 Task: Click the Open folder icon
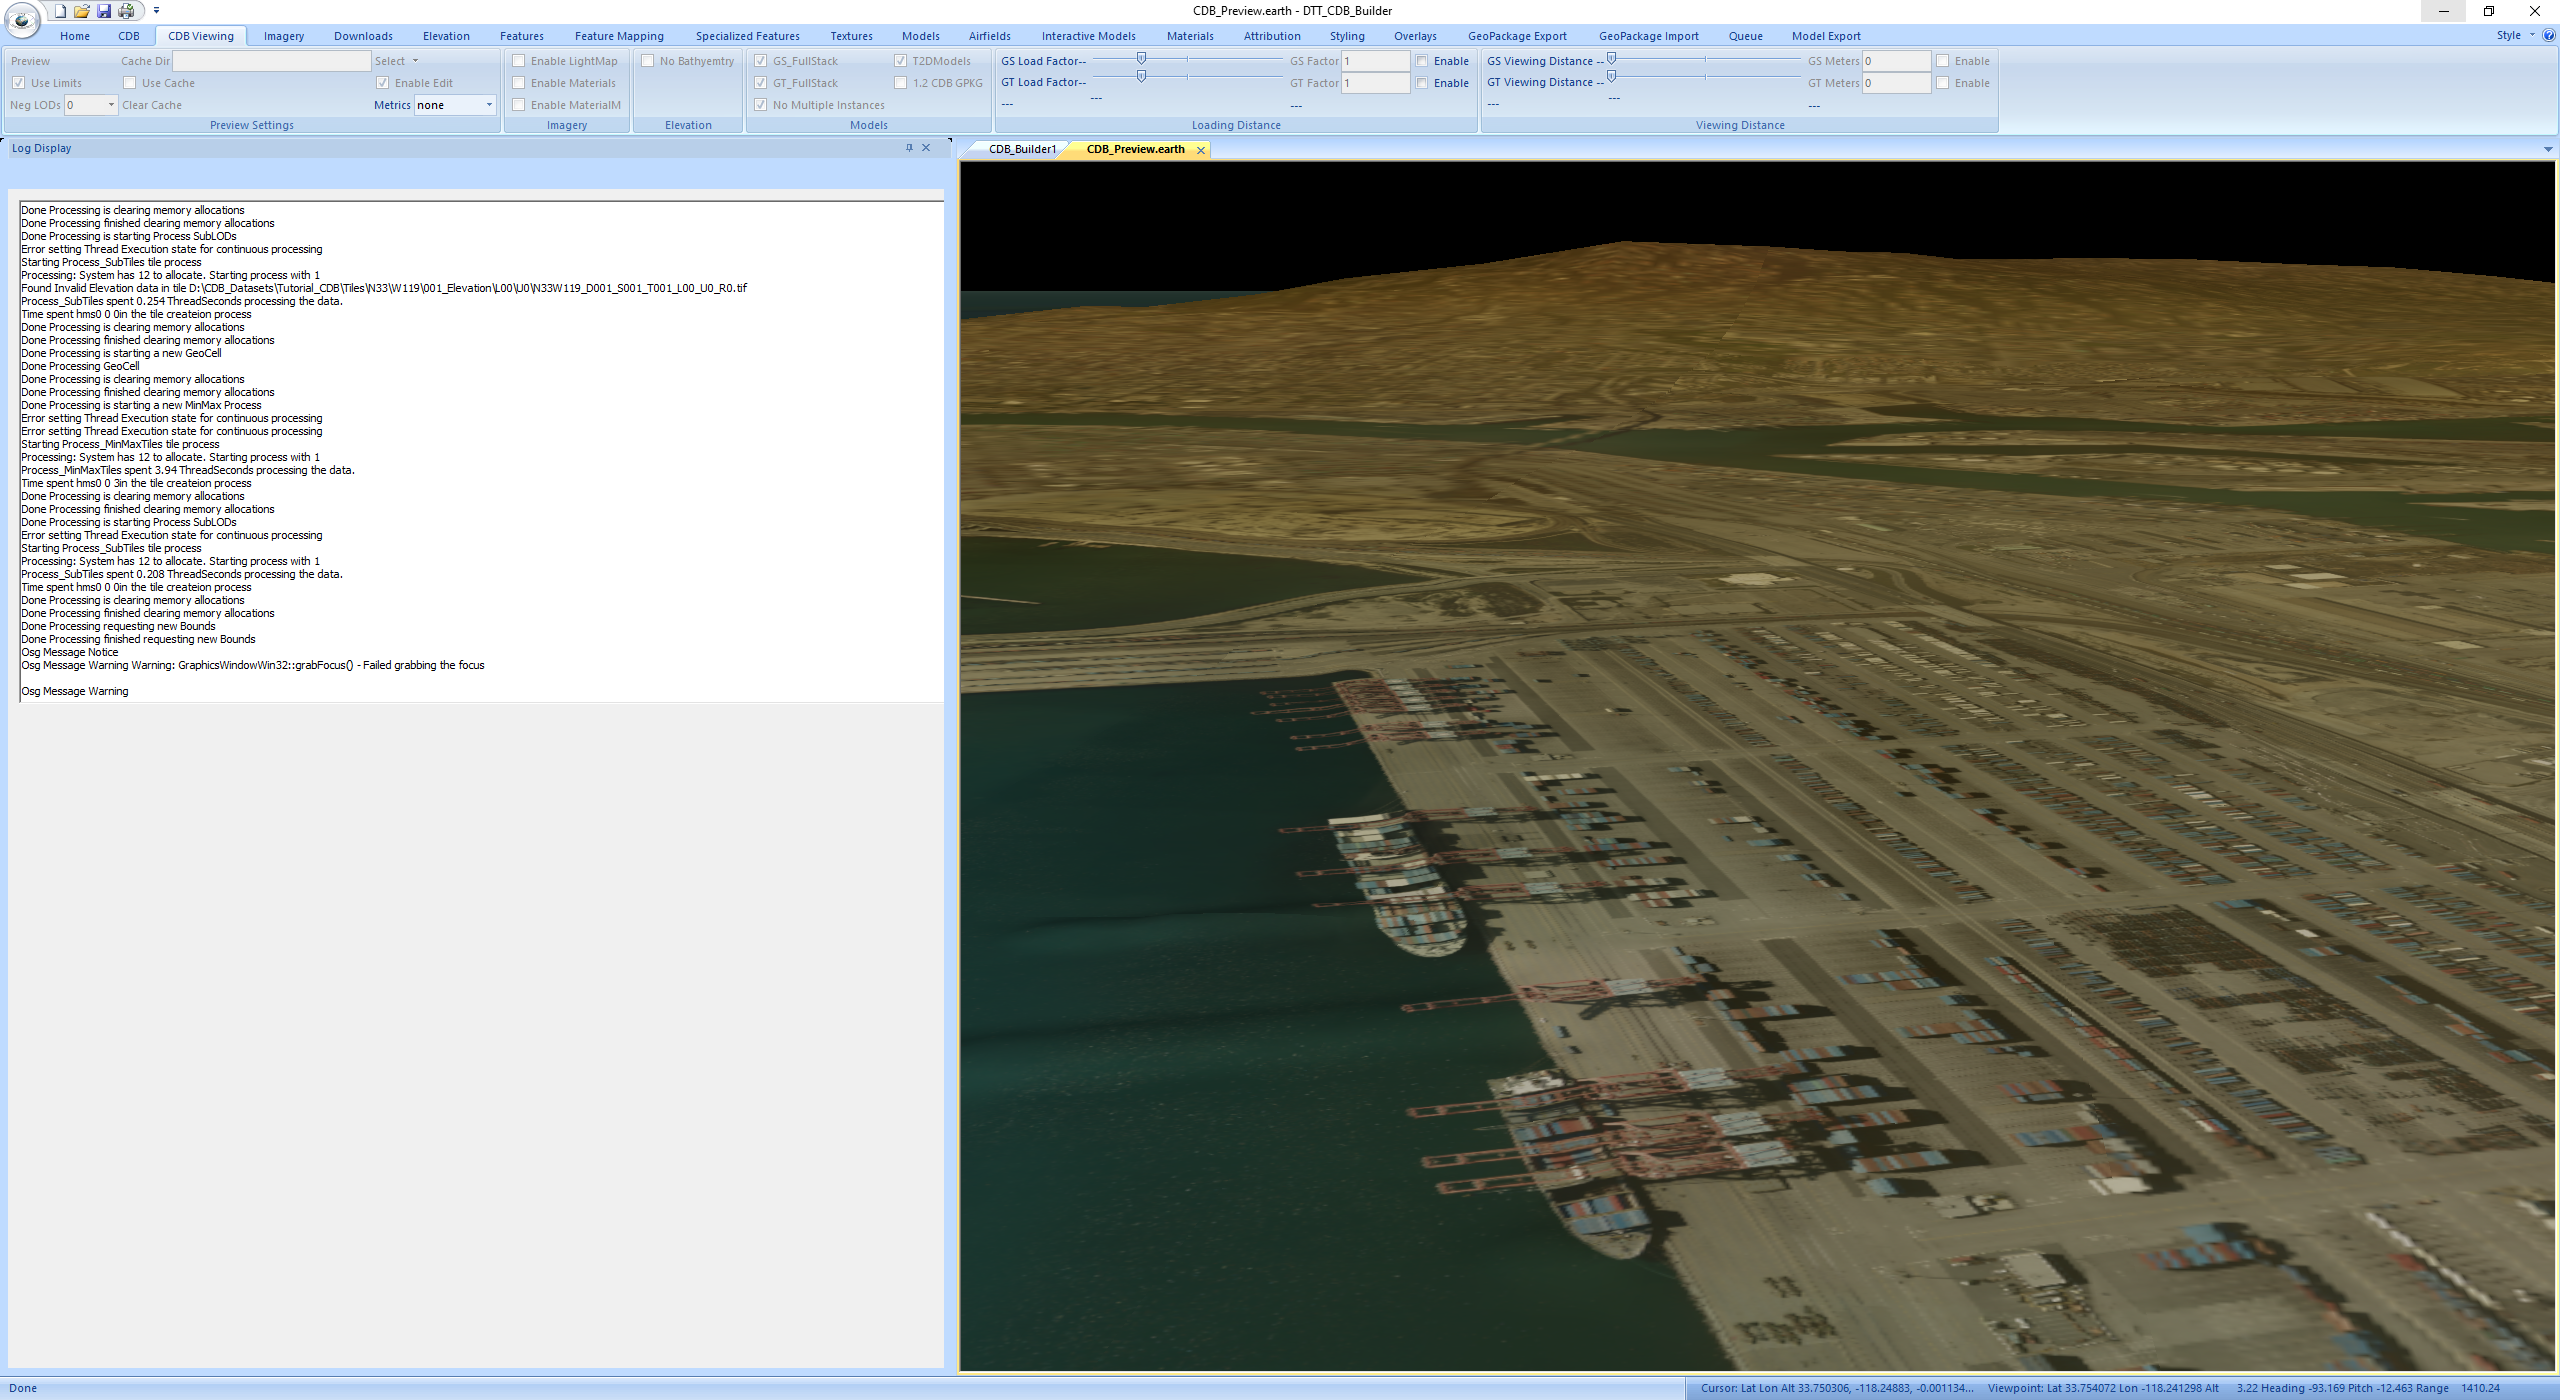click(82, 11)
